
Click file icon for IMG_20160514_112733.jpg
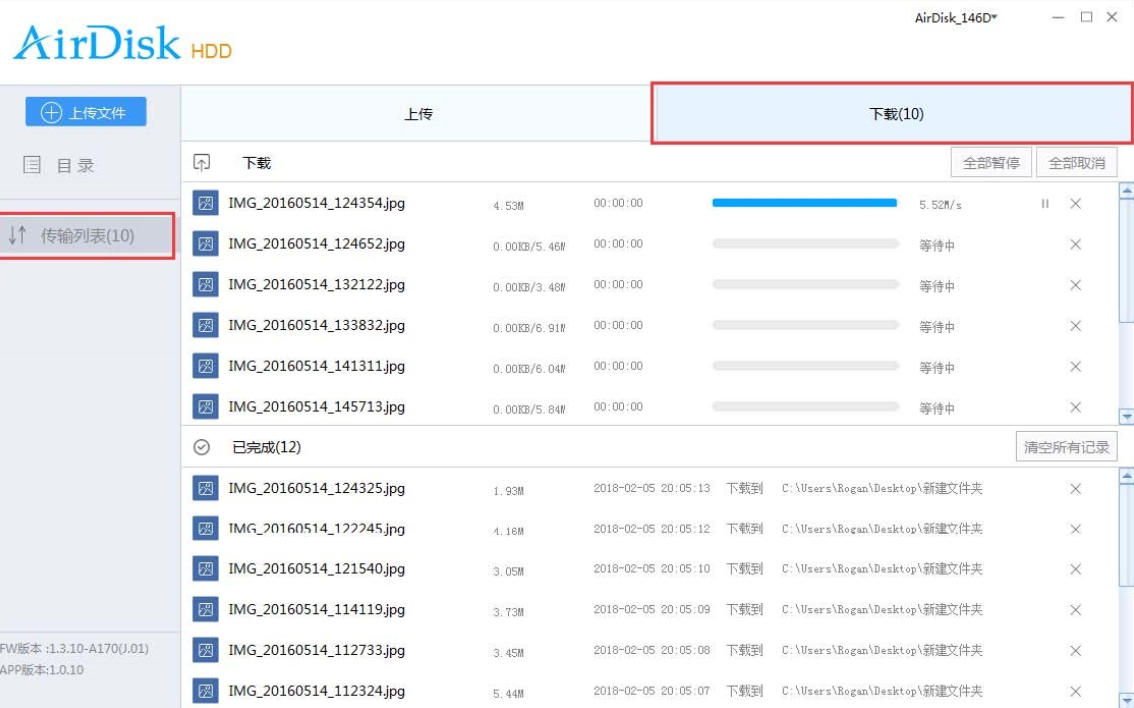tap(205, 651)
